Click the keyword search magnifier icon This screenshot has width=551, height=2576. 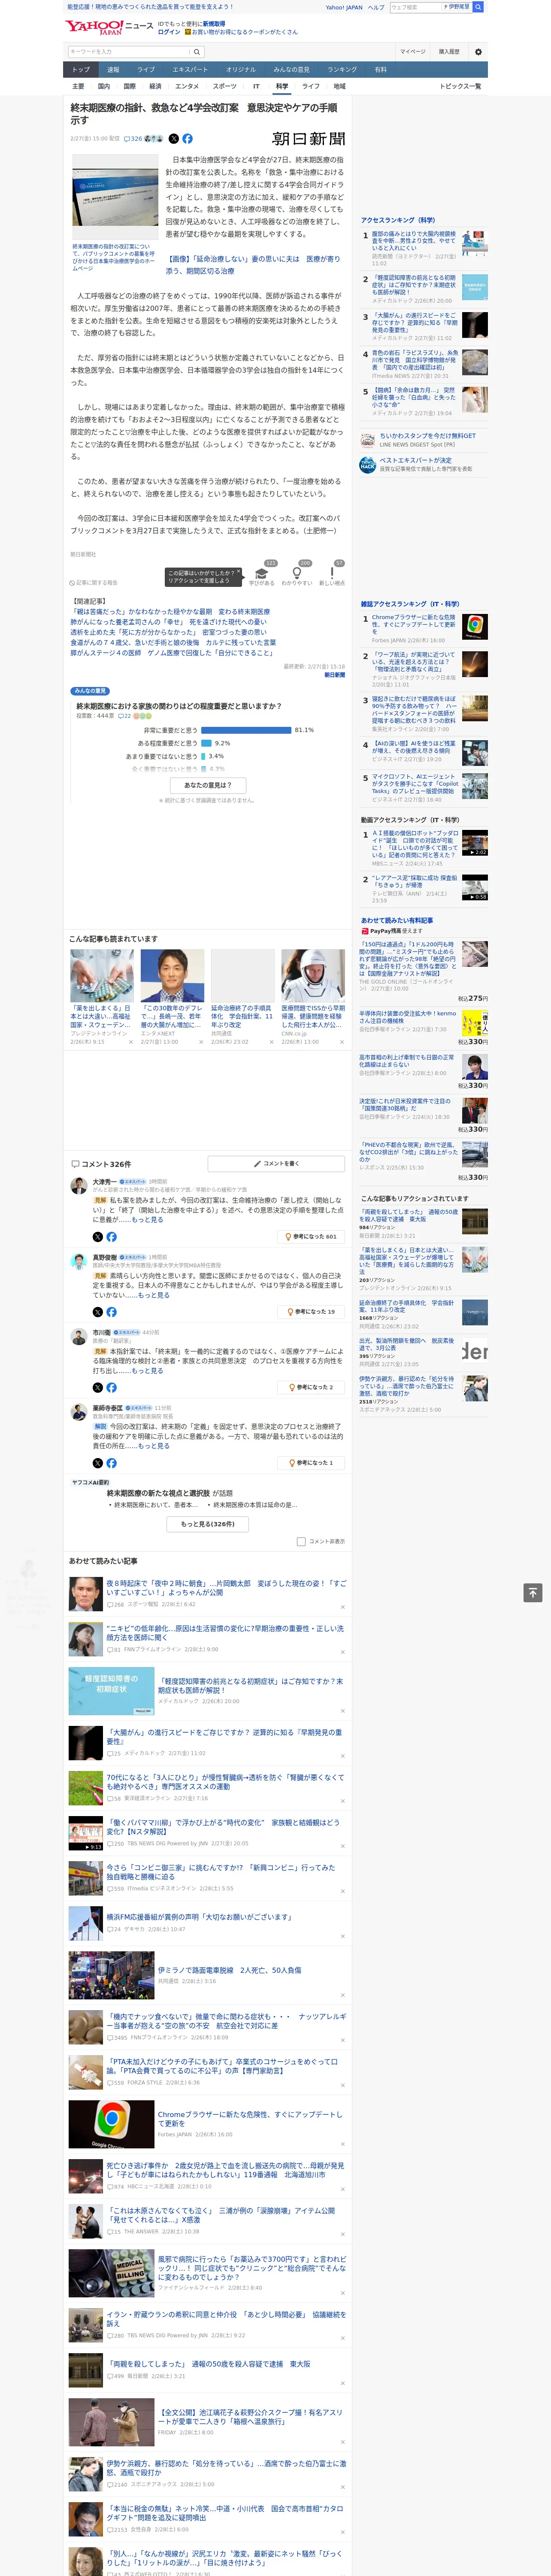coord(197,52)
